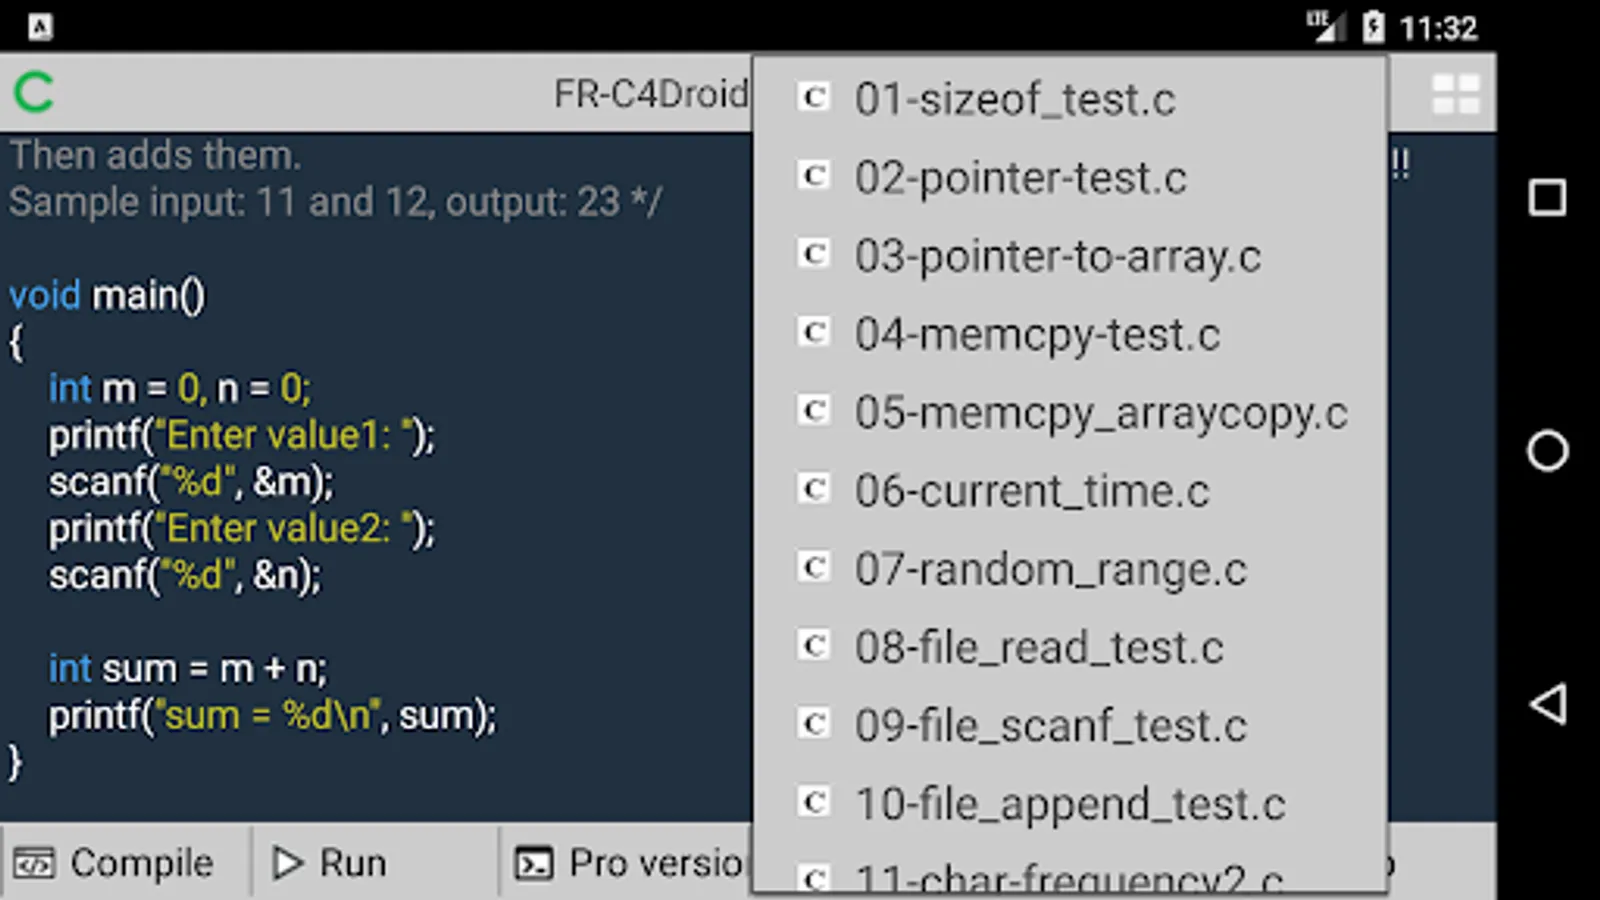Tap the green C4Droid logo icon

pos(34,93)
